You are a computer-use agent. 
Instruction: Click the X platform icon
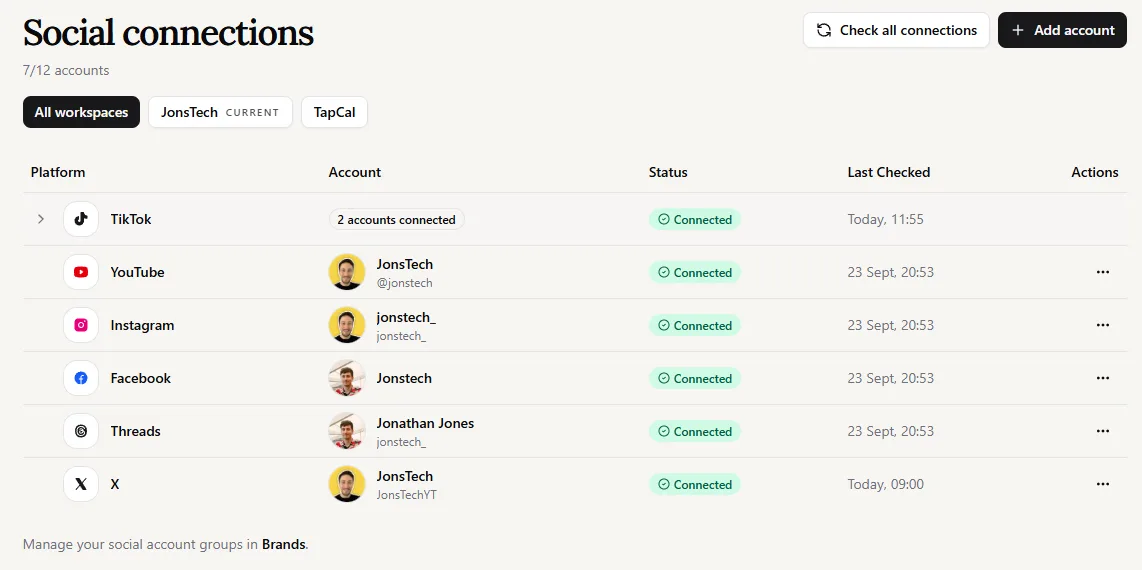[81, 484]
